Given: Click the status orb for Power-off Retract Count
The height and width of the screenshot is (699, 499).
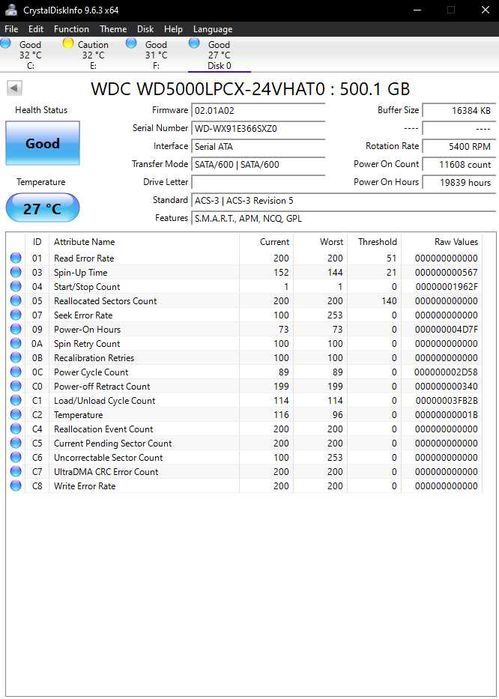Looking at the screenshot, I should click(16, 386).
